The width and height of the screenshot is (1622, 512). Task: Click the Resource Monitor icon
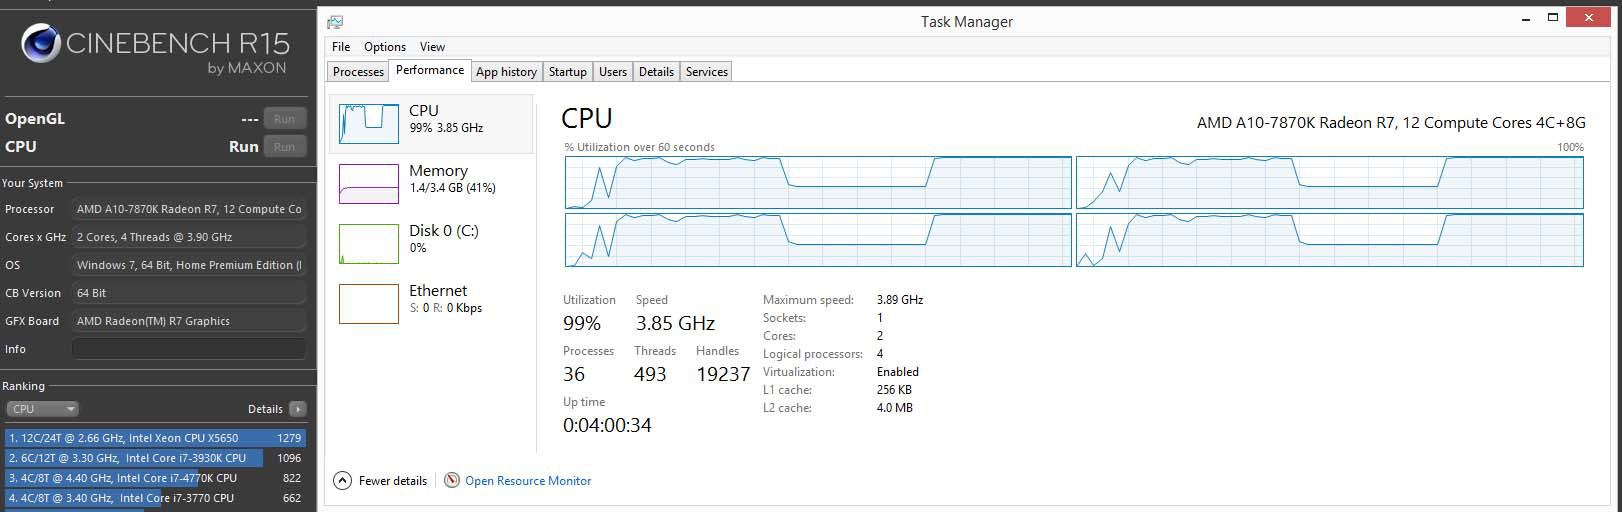coord(452,481)
